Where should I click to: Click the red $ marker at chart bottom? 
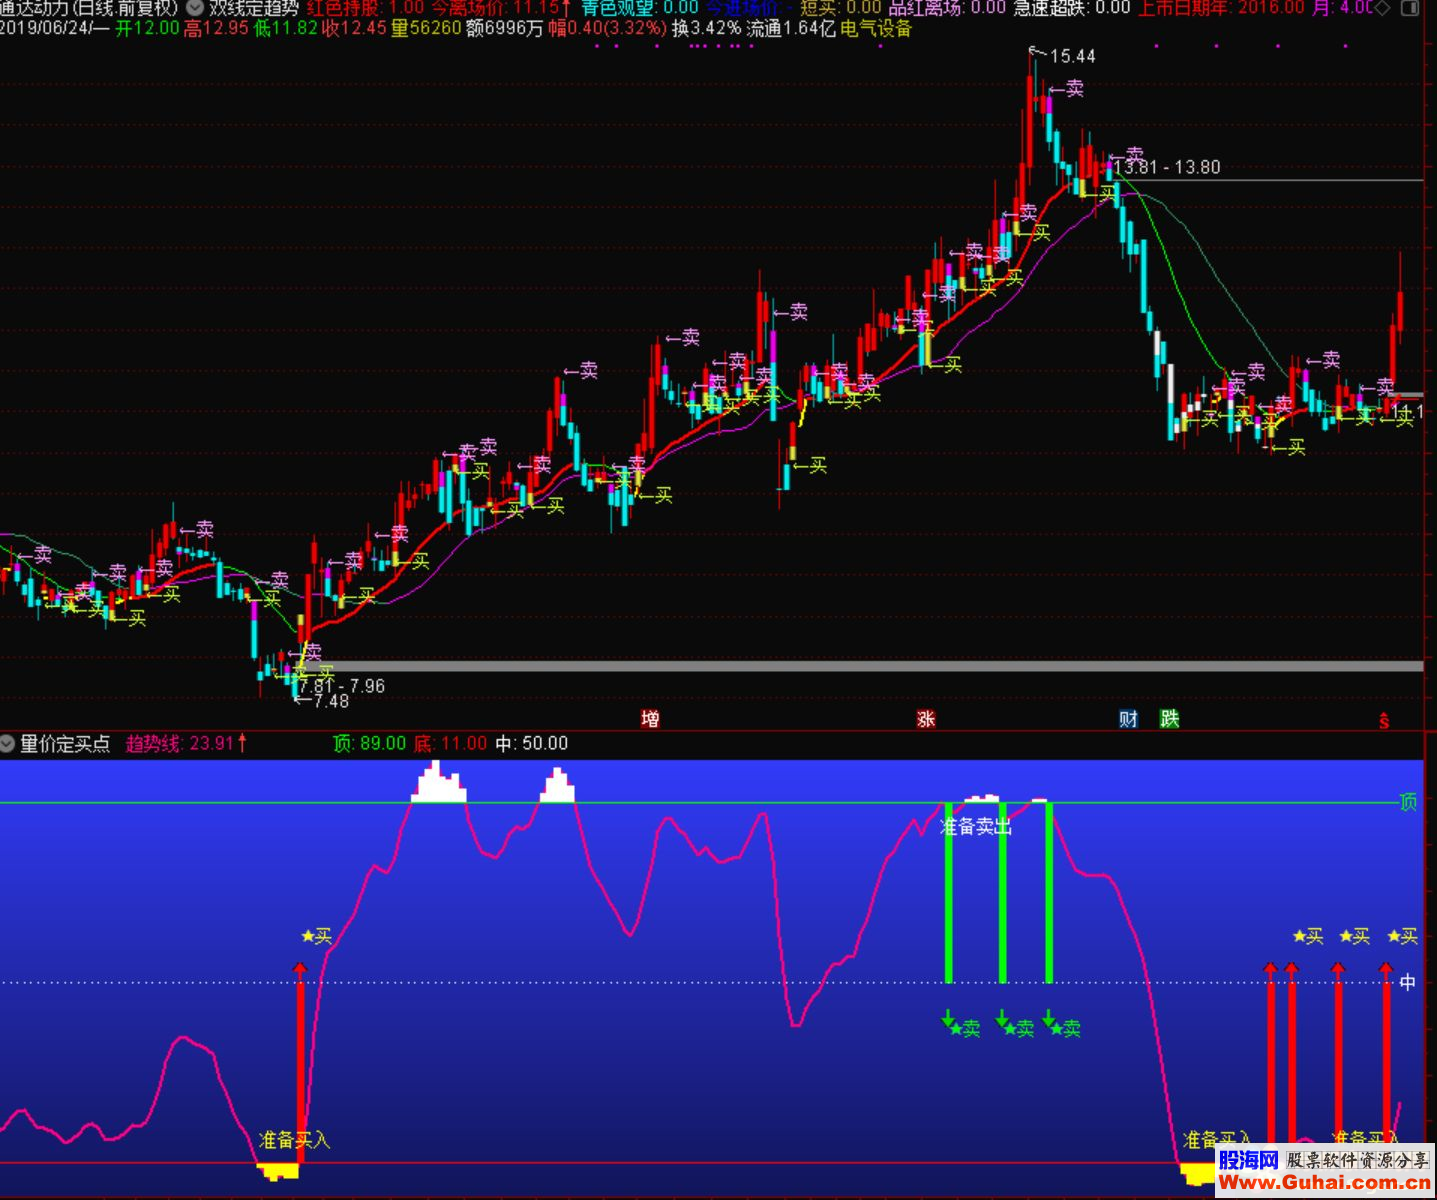coord(1384,720)
